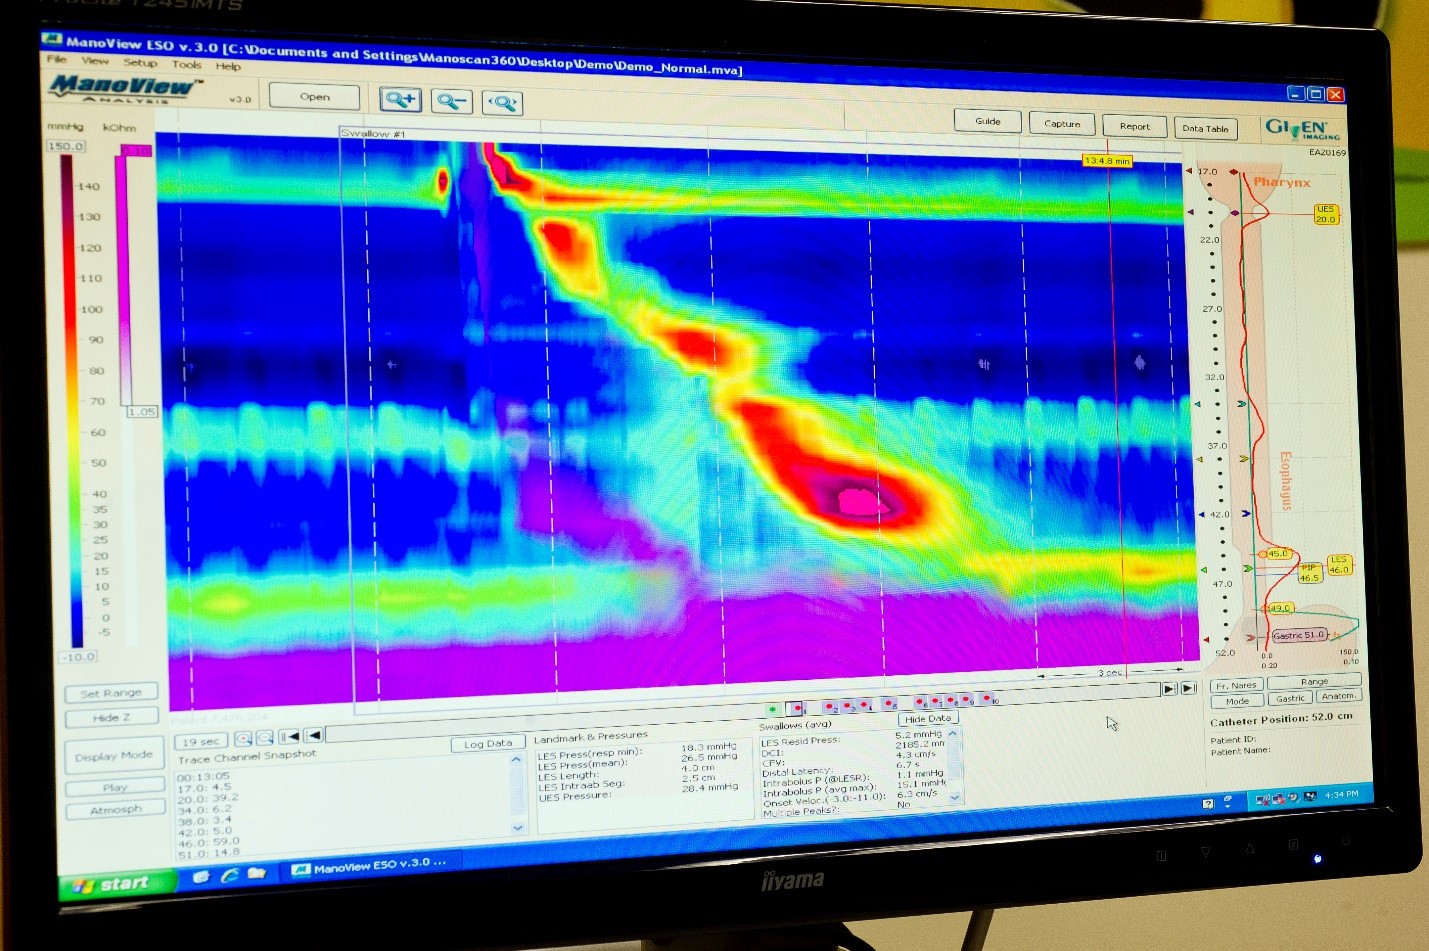The image size is (1429, 951).
Task: Click the Internet Explorer quick launch icon
Action: point(229,875)
